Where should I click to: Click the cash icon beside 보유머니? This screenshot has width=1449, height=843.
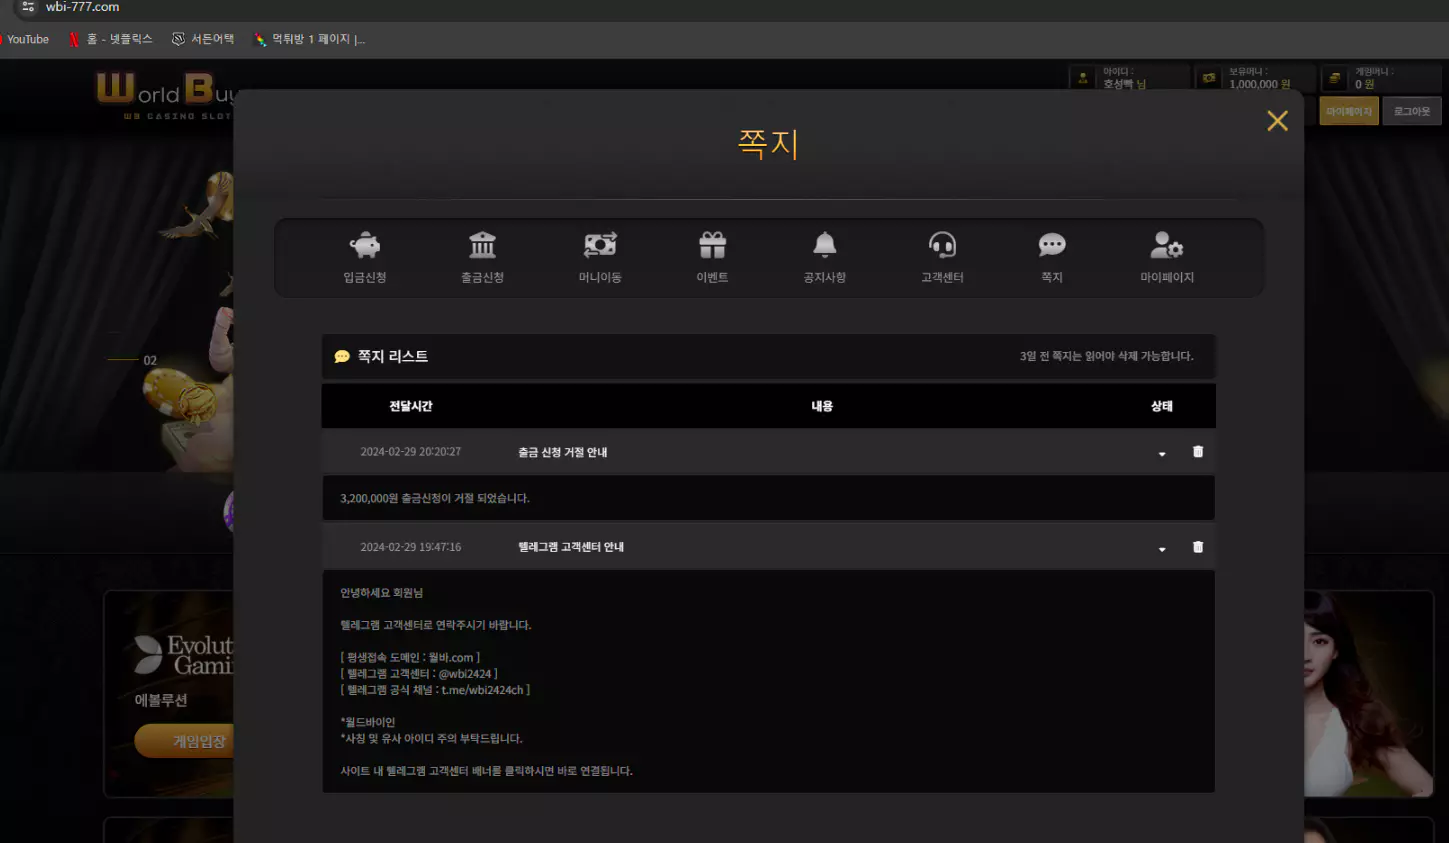[x=1209, y=78]
